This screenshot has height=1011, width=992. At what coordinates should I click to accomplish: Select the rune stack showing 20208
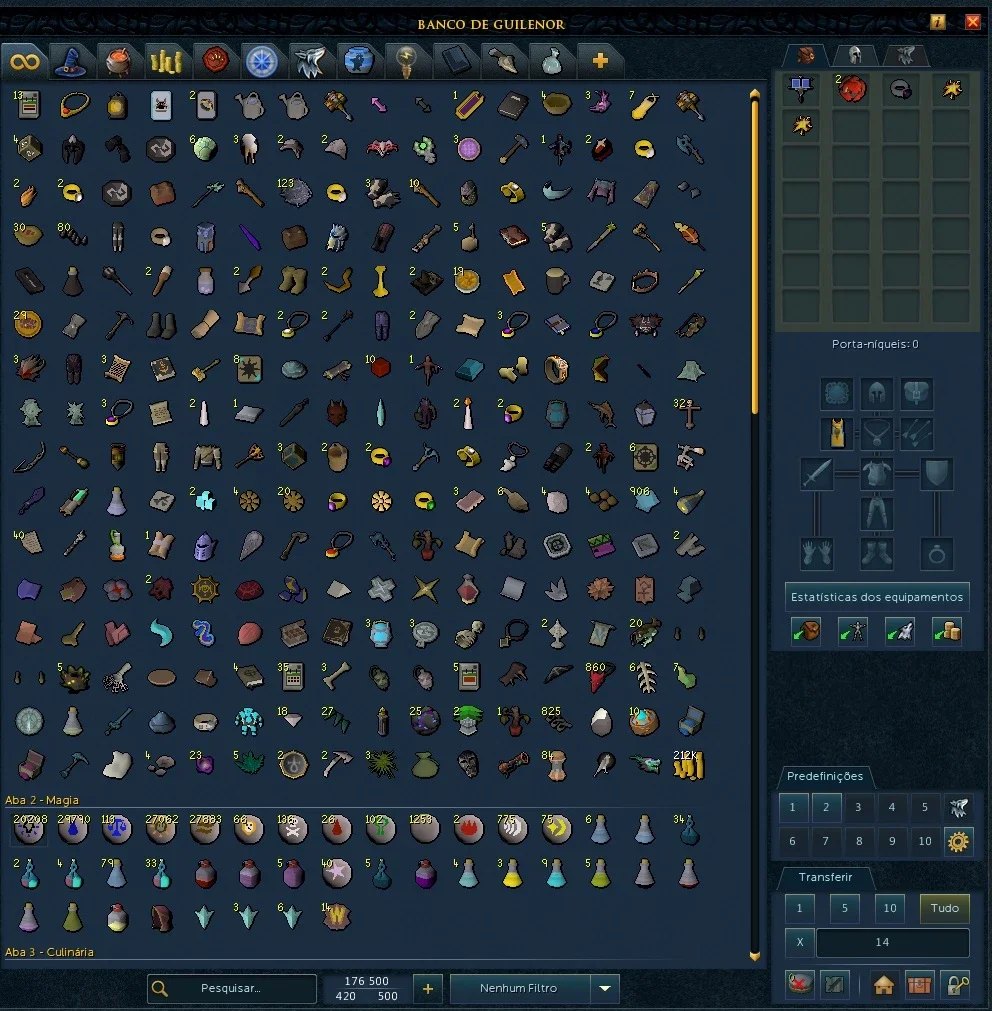(x=30, y=828)
